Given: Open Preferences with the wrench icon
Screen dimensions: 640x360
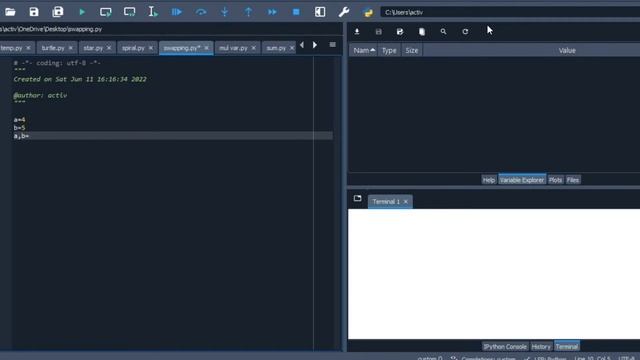Looking at the screenshot, I should [344, 12].
